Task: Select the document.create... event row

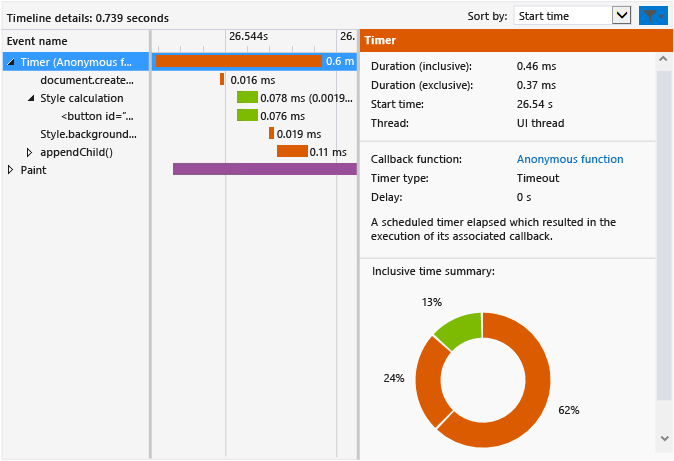Action: pyautogui.click(x=86, y=80)
